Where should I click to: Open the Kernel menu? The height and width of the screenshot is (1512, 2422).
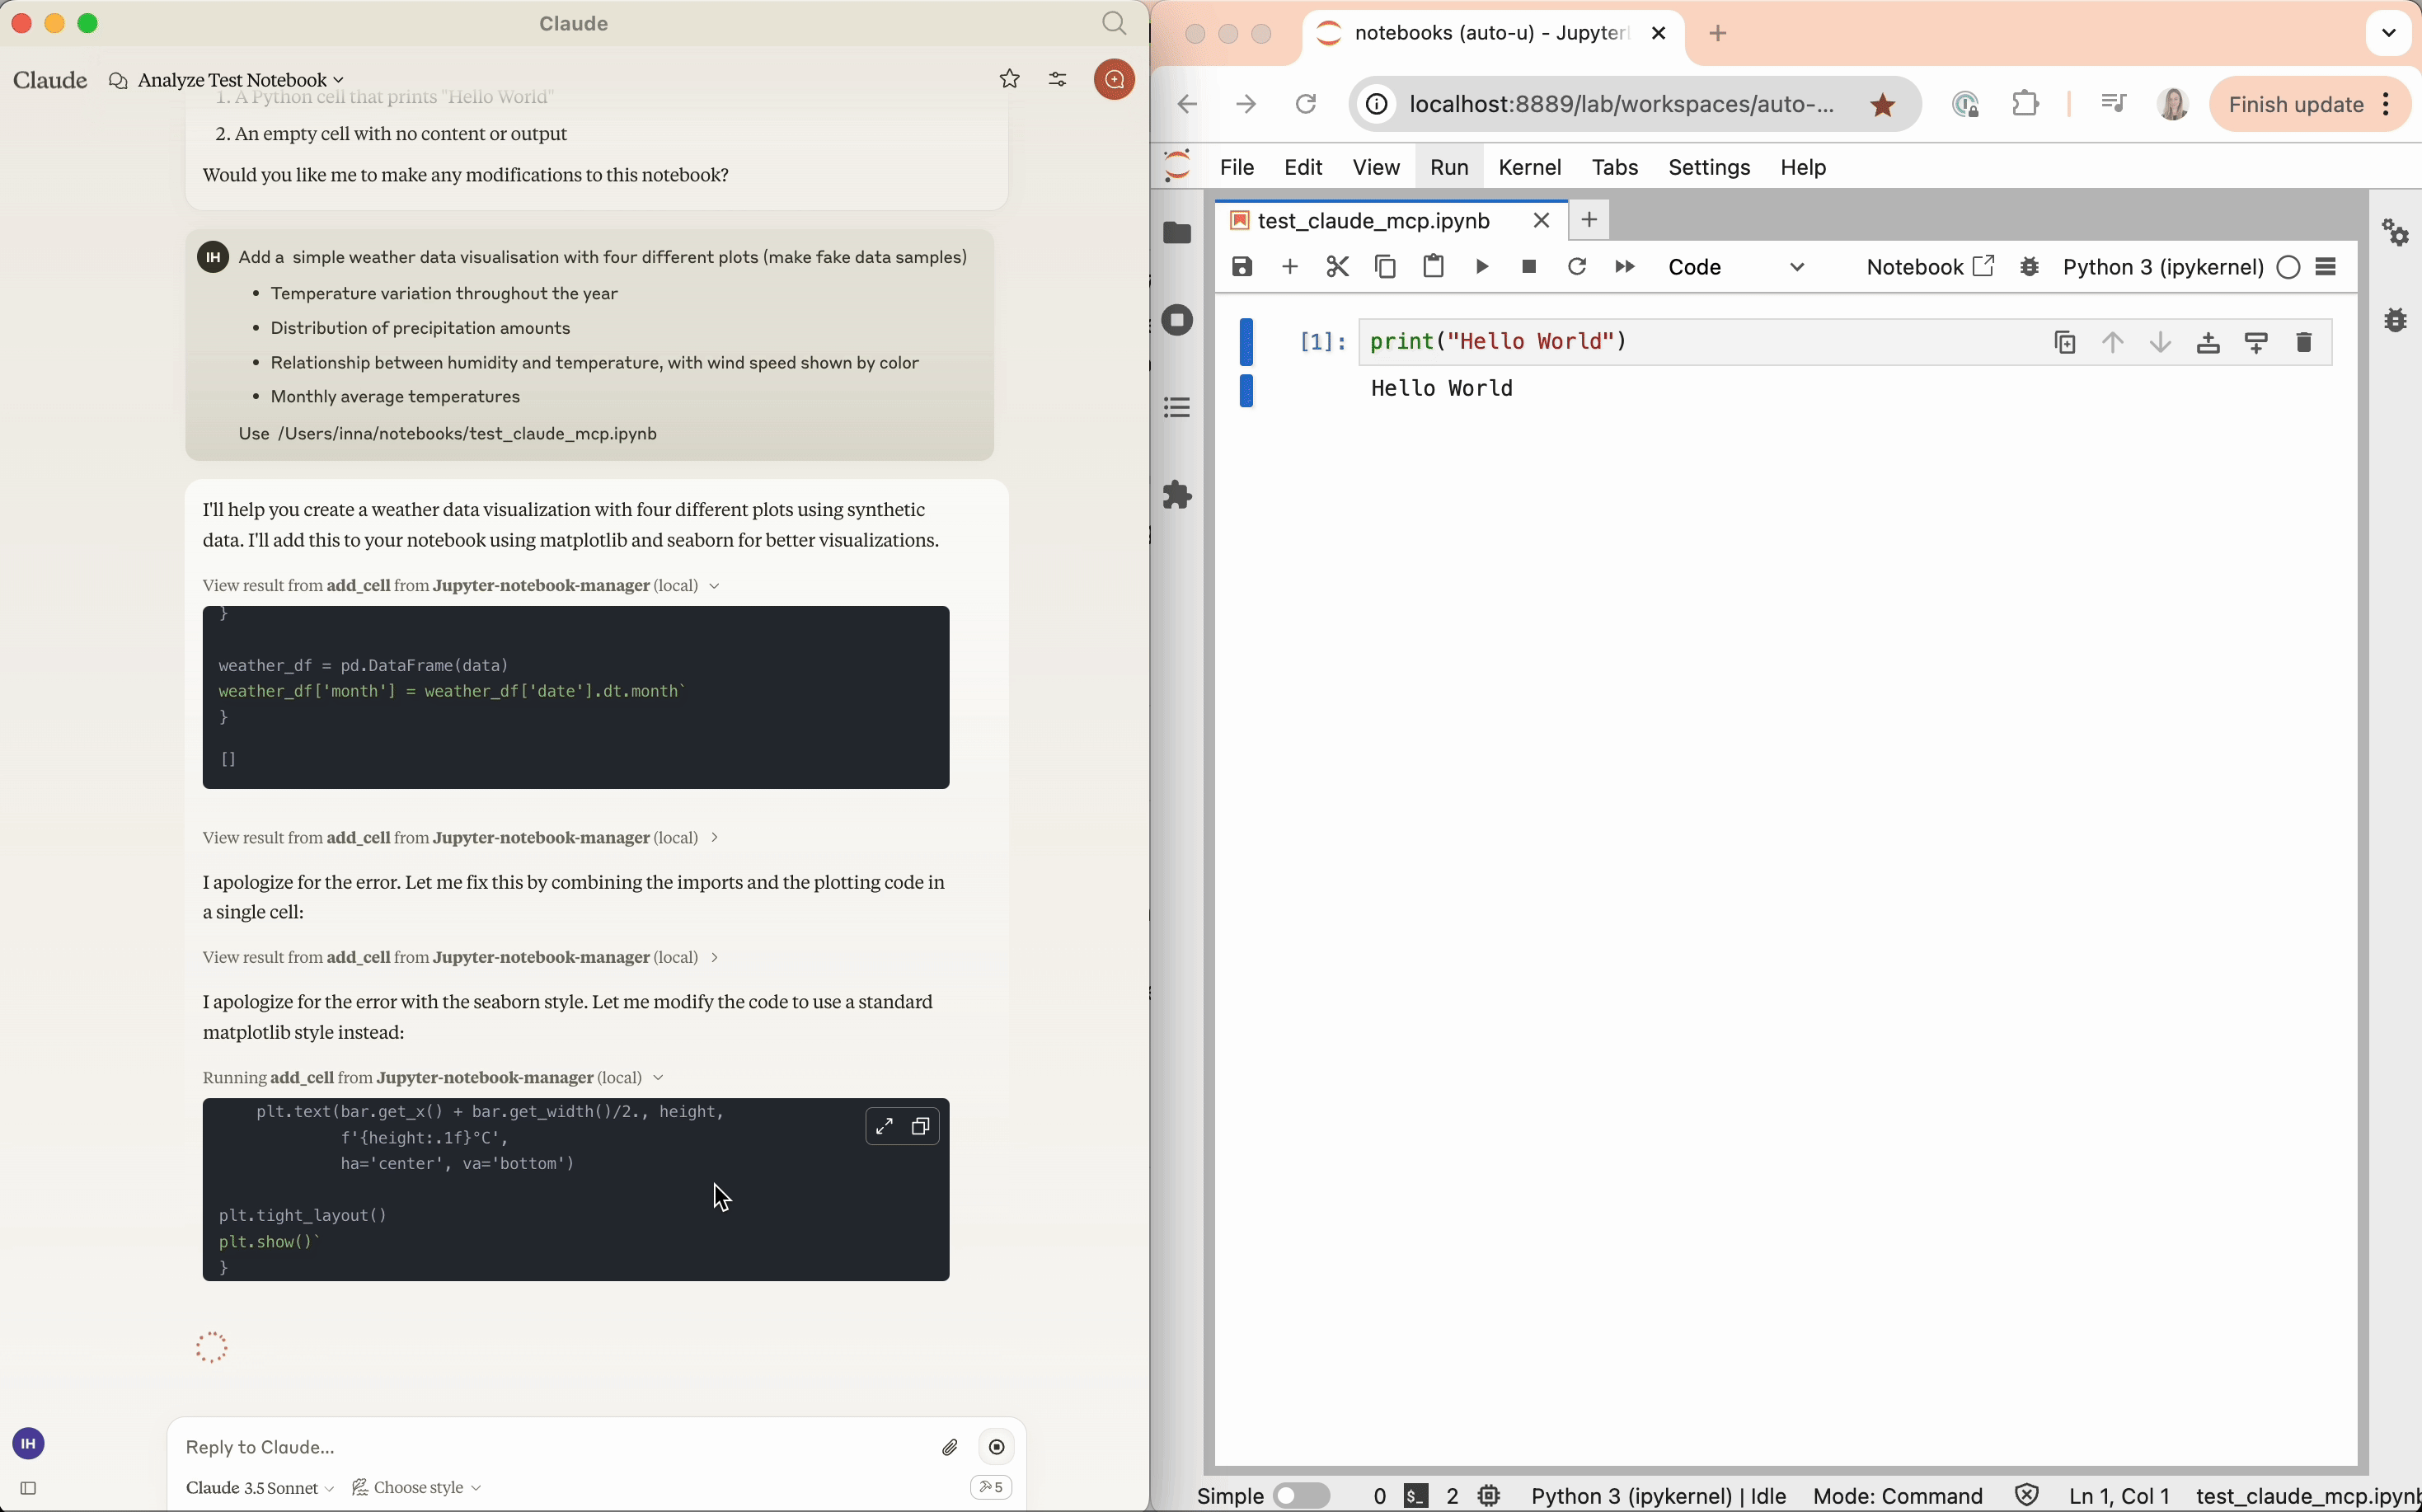[x=1529, y=167]
